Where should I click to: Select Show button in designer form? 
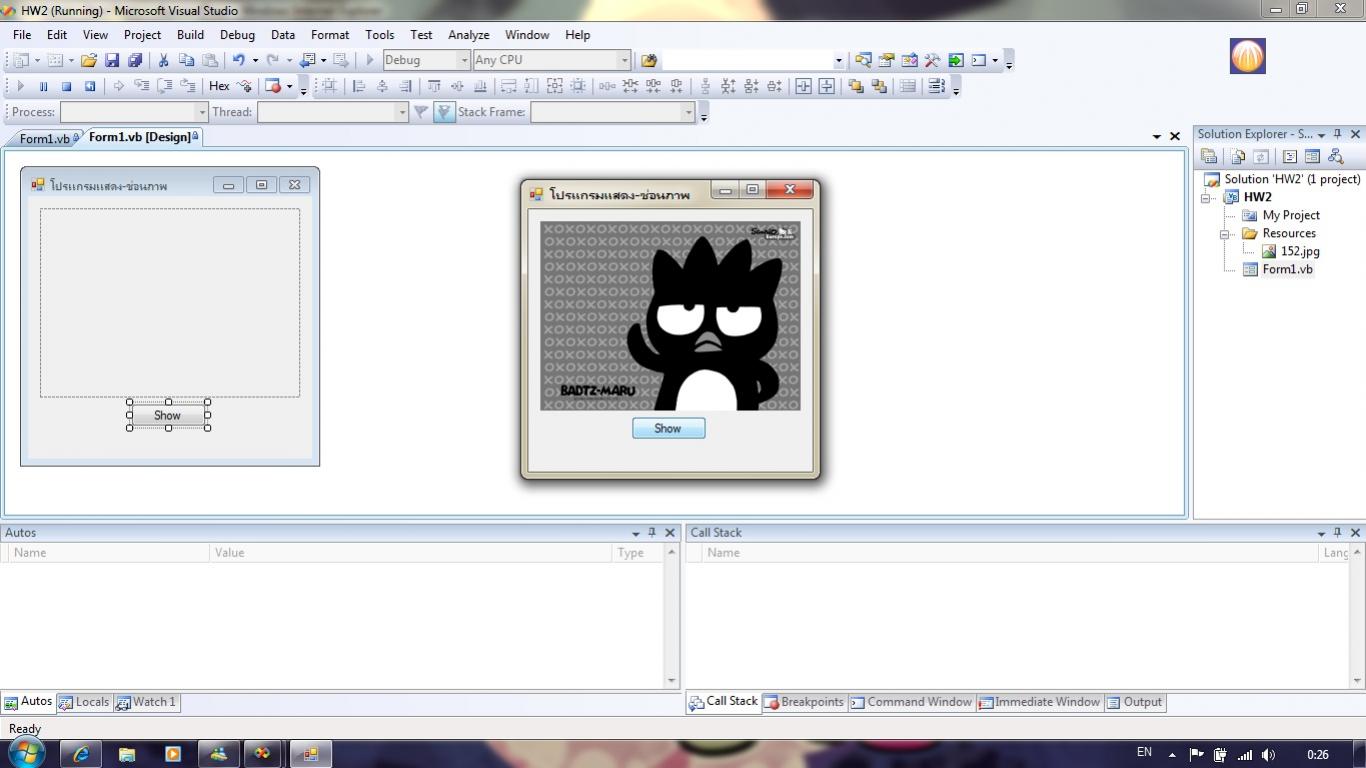[168, 415]
